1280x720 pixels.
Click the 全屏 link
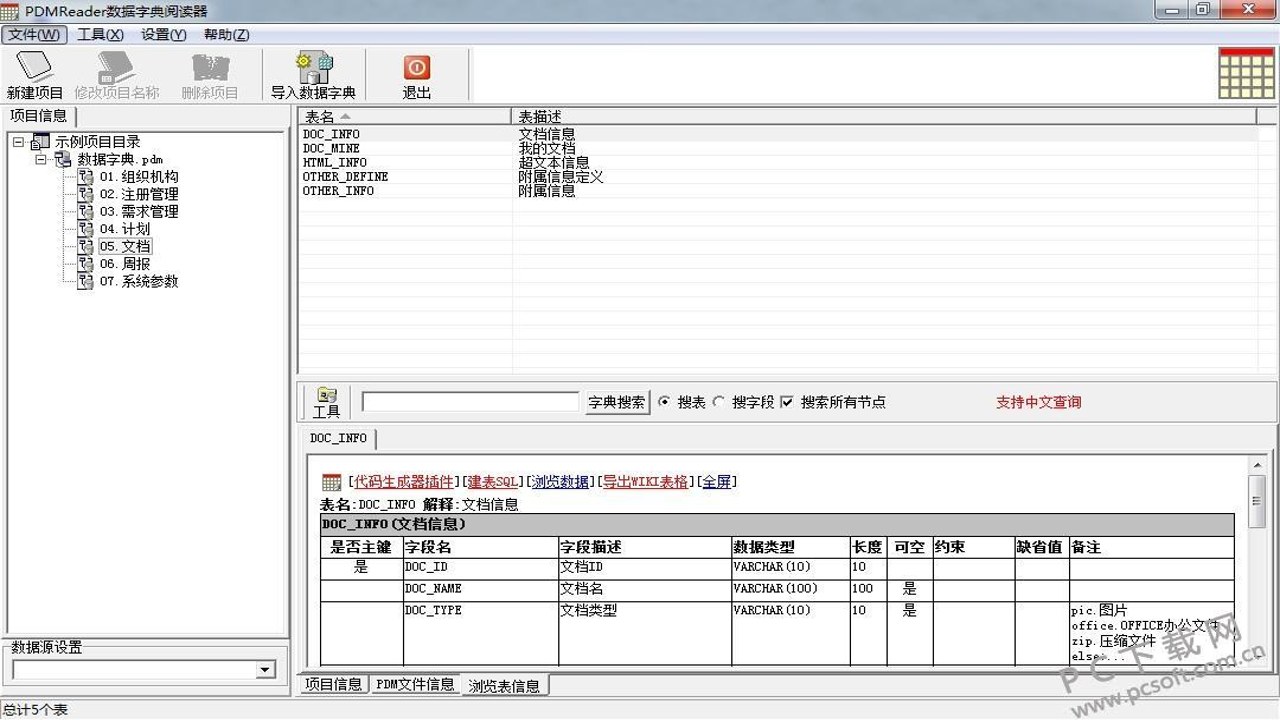click(716, 482)
